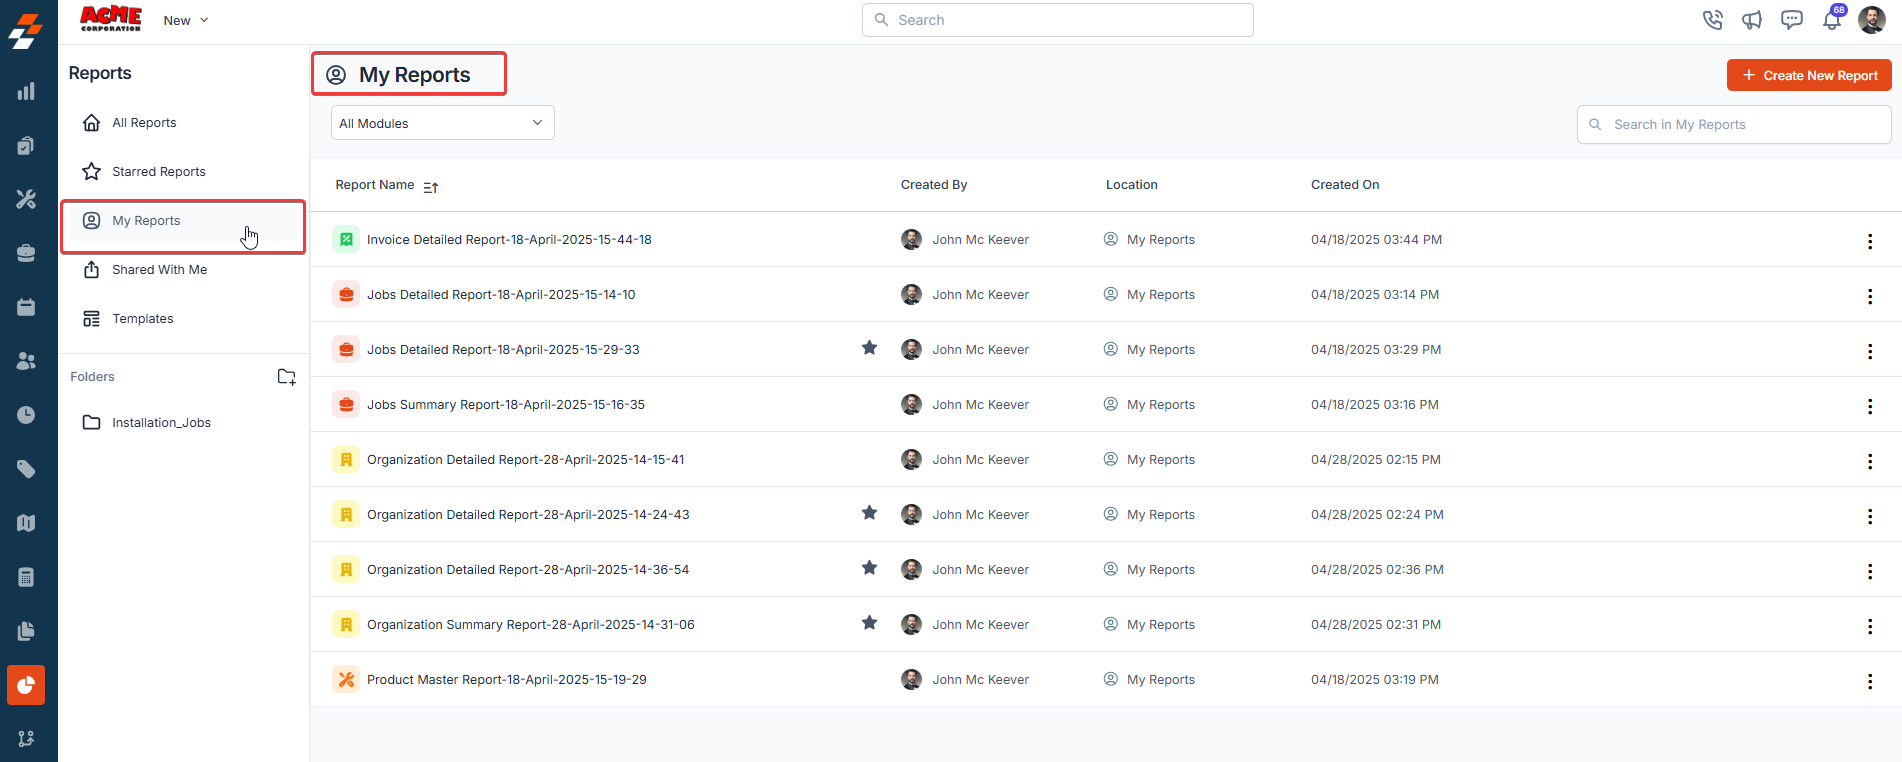Unstar Organization Summary Report 14-31-06
Image resolution: width=1902 pixels, height=762 pixels.
870,623
